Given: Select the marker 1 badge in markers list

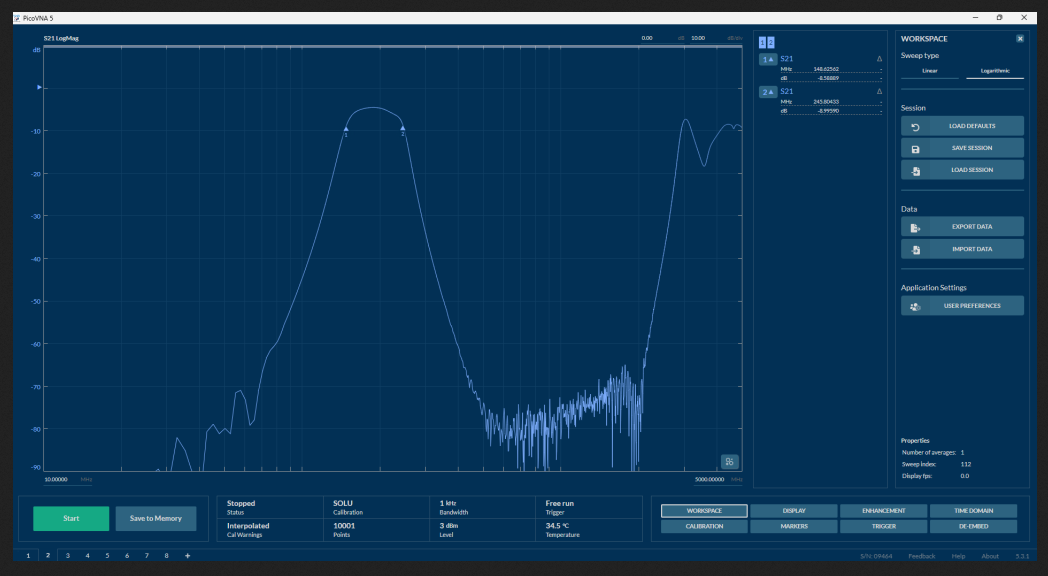Looking at the screenshot, I should tap(768, 59).
